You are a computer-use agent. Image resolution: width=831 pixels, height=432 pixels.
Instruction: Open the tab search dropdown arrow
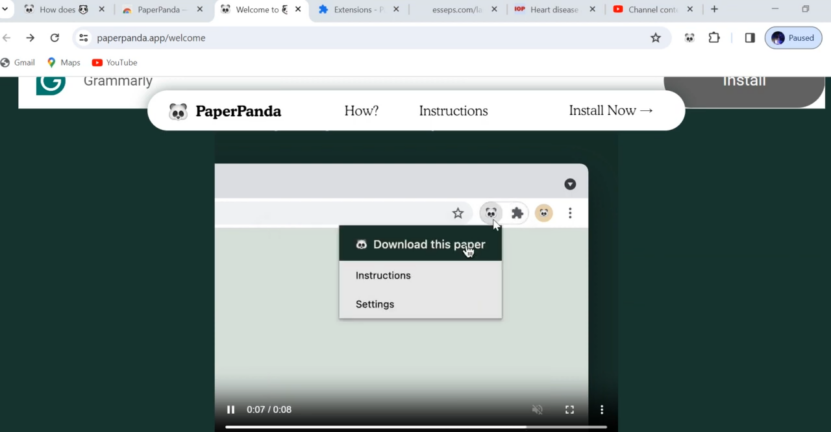click(5, 9)
